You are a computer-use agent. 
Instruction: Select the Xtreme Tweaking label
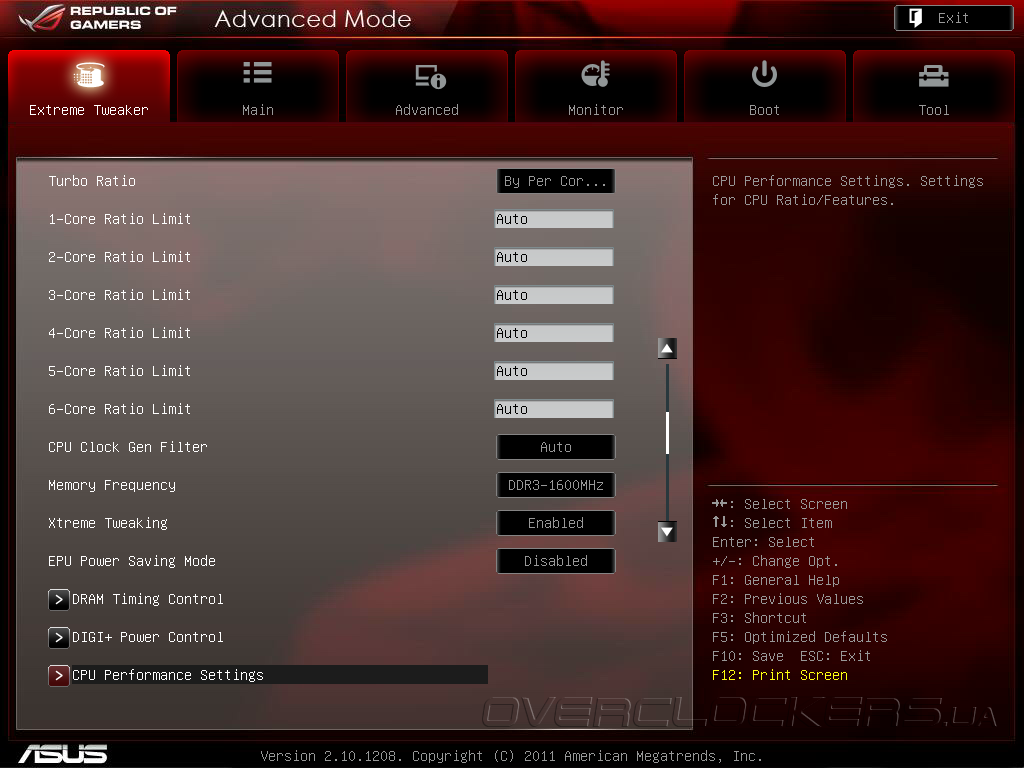click(108, 523)
